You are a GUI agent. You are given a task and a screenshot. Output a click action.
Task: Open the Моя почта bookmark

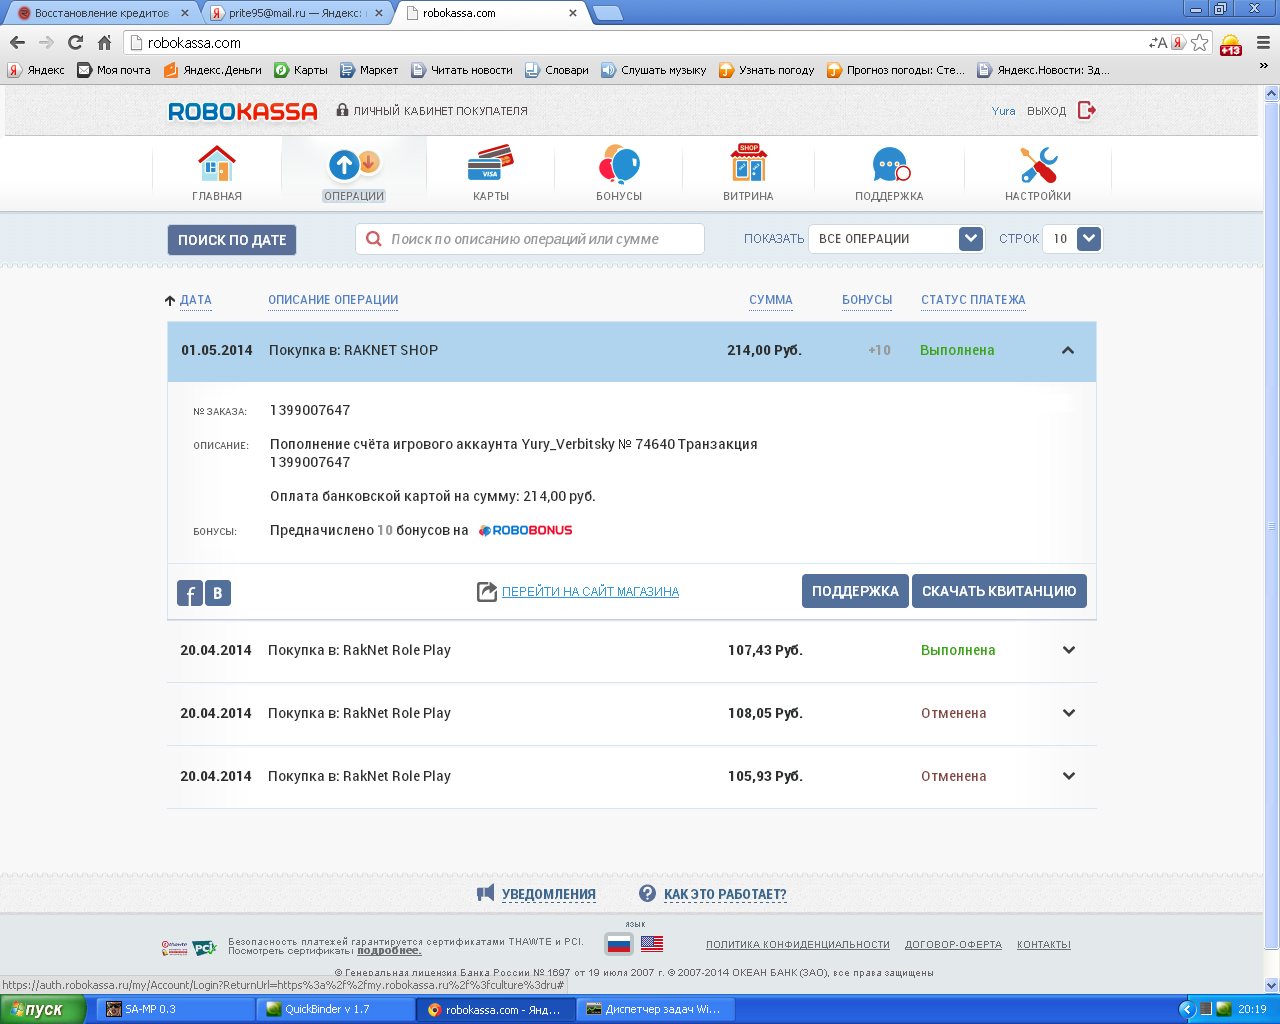pos(114,70)
